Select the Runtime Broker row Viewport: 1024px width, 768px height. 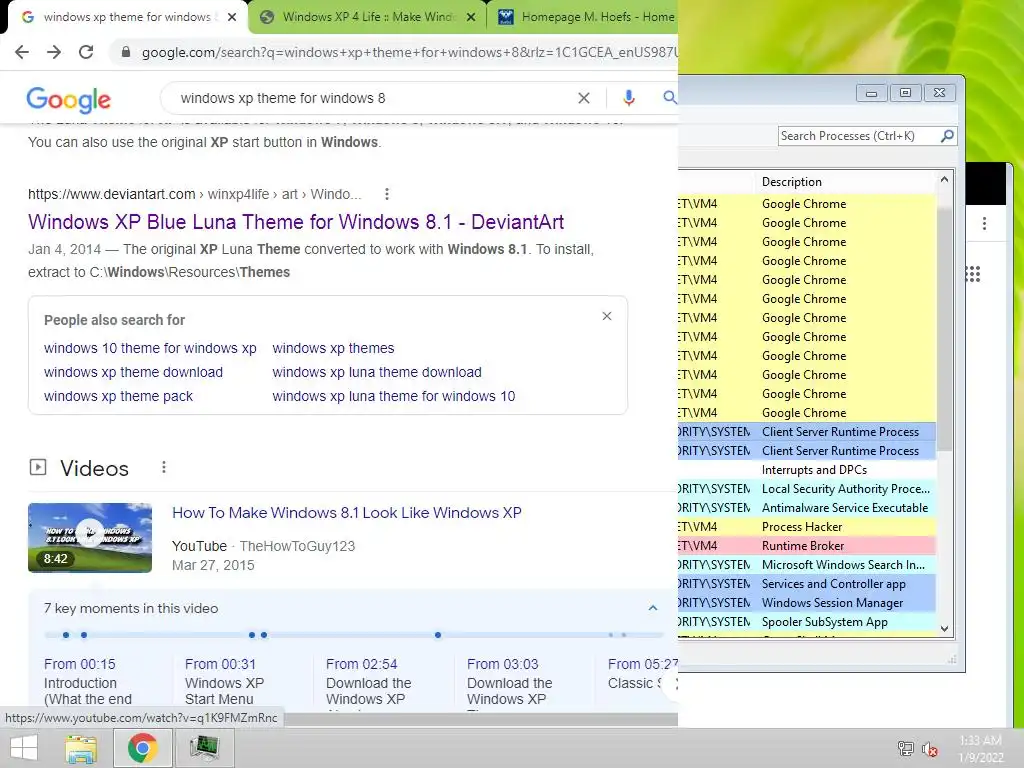(x=807, y=545)
